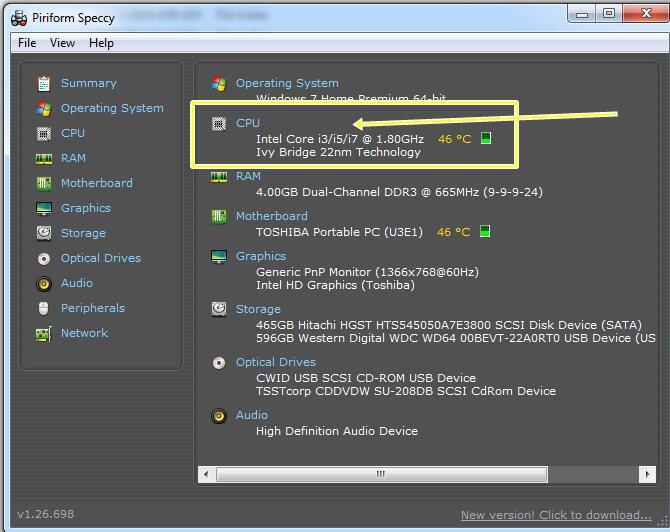Open Operating System heading link in summary
Viewport: 670px width, 532px height.
pyautogui.click(x=287, y=83)
